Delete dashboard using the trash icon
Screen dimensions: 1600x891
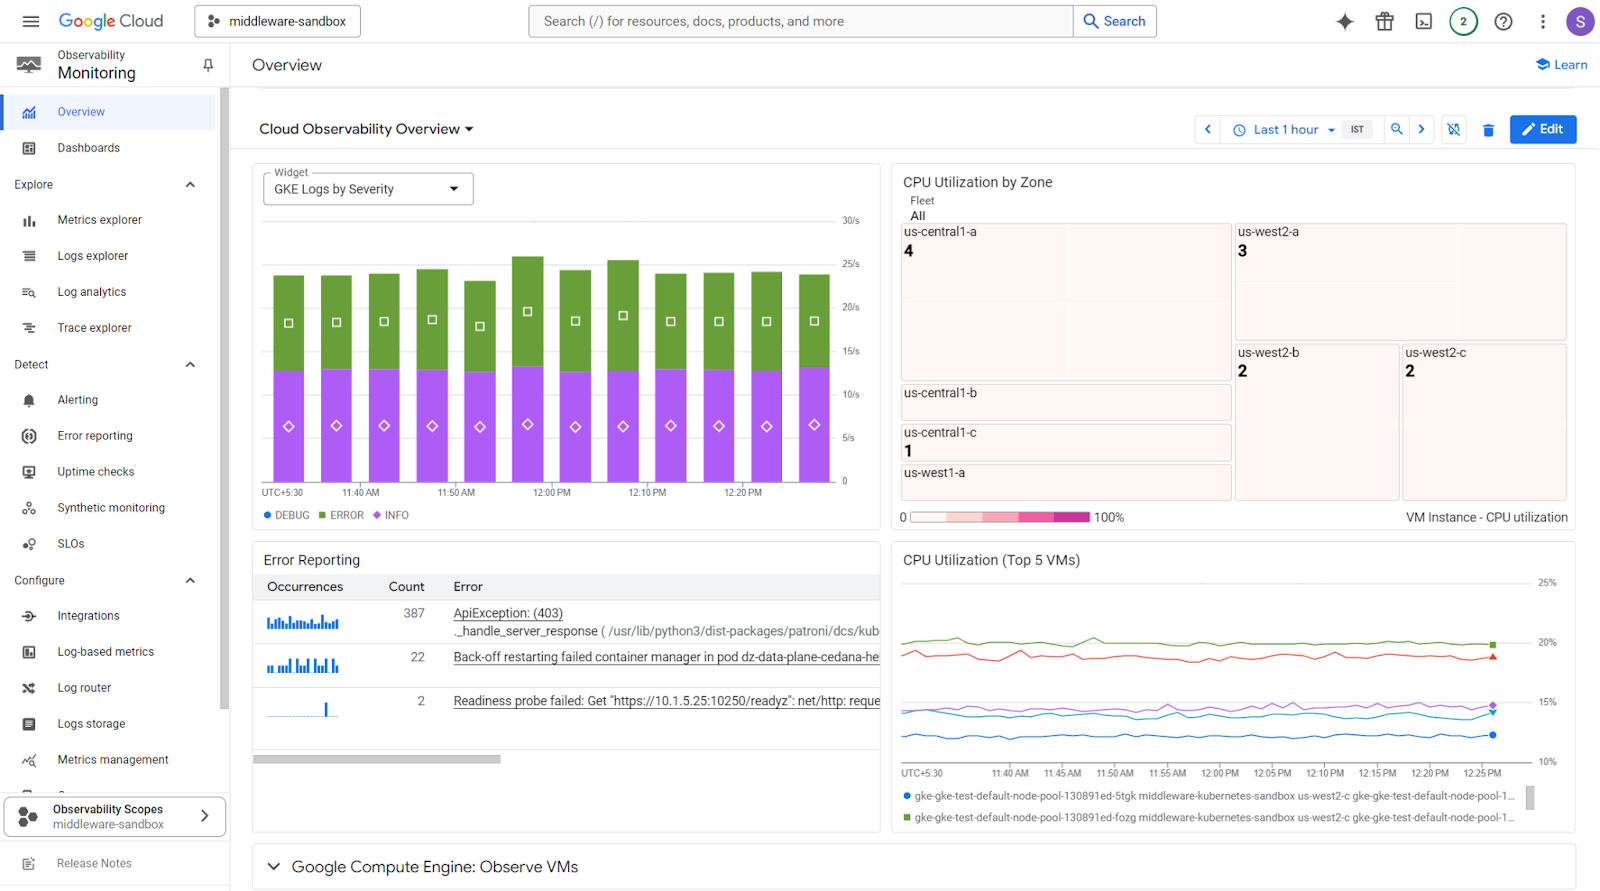point(1488,130)
